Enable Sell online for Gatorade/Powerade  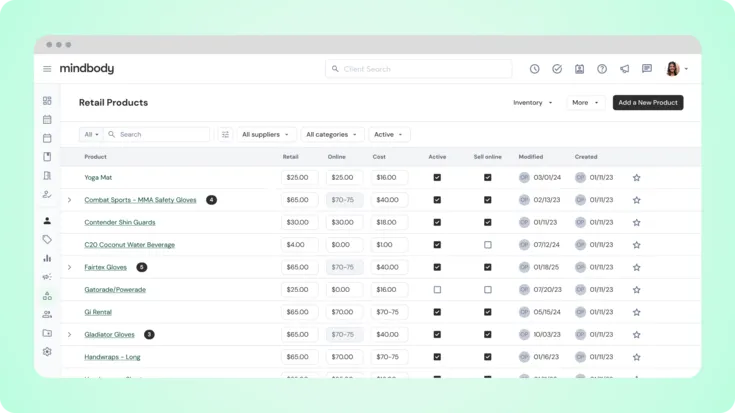(488, 290)
